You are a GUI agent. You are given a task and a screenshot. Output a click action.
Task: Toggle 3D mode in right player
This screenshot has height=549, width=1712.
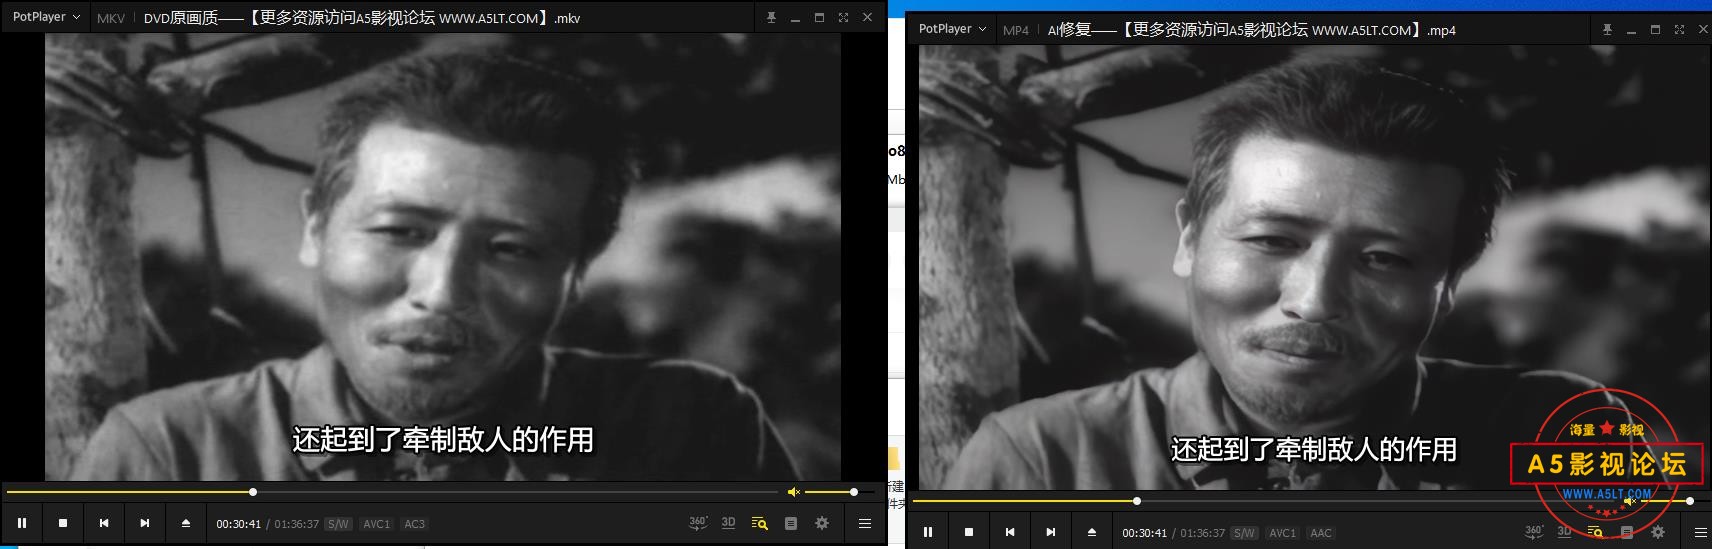coord(1564,531)
